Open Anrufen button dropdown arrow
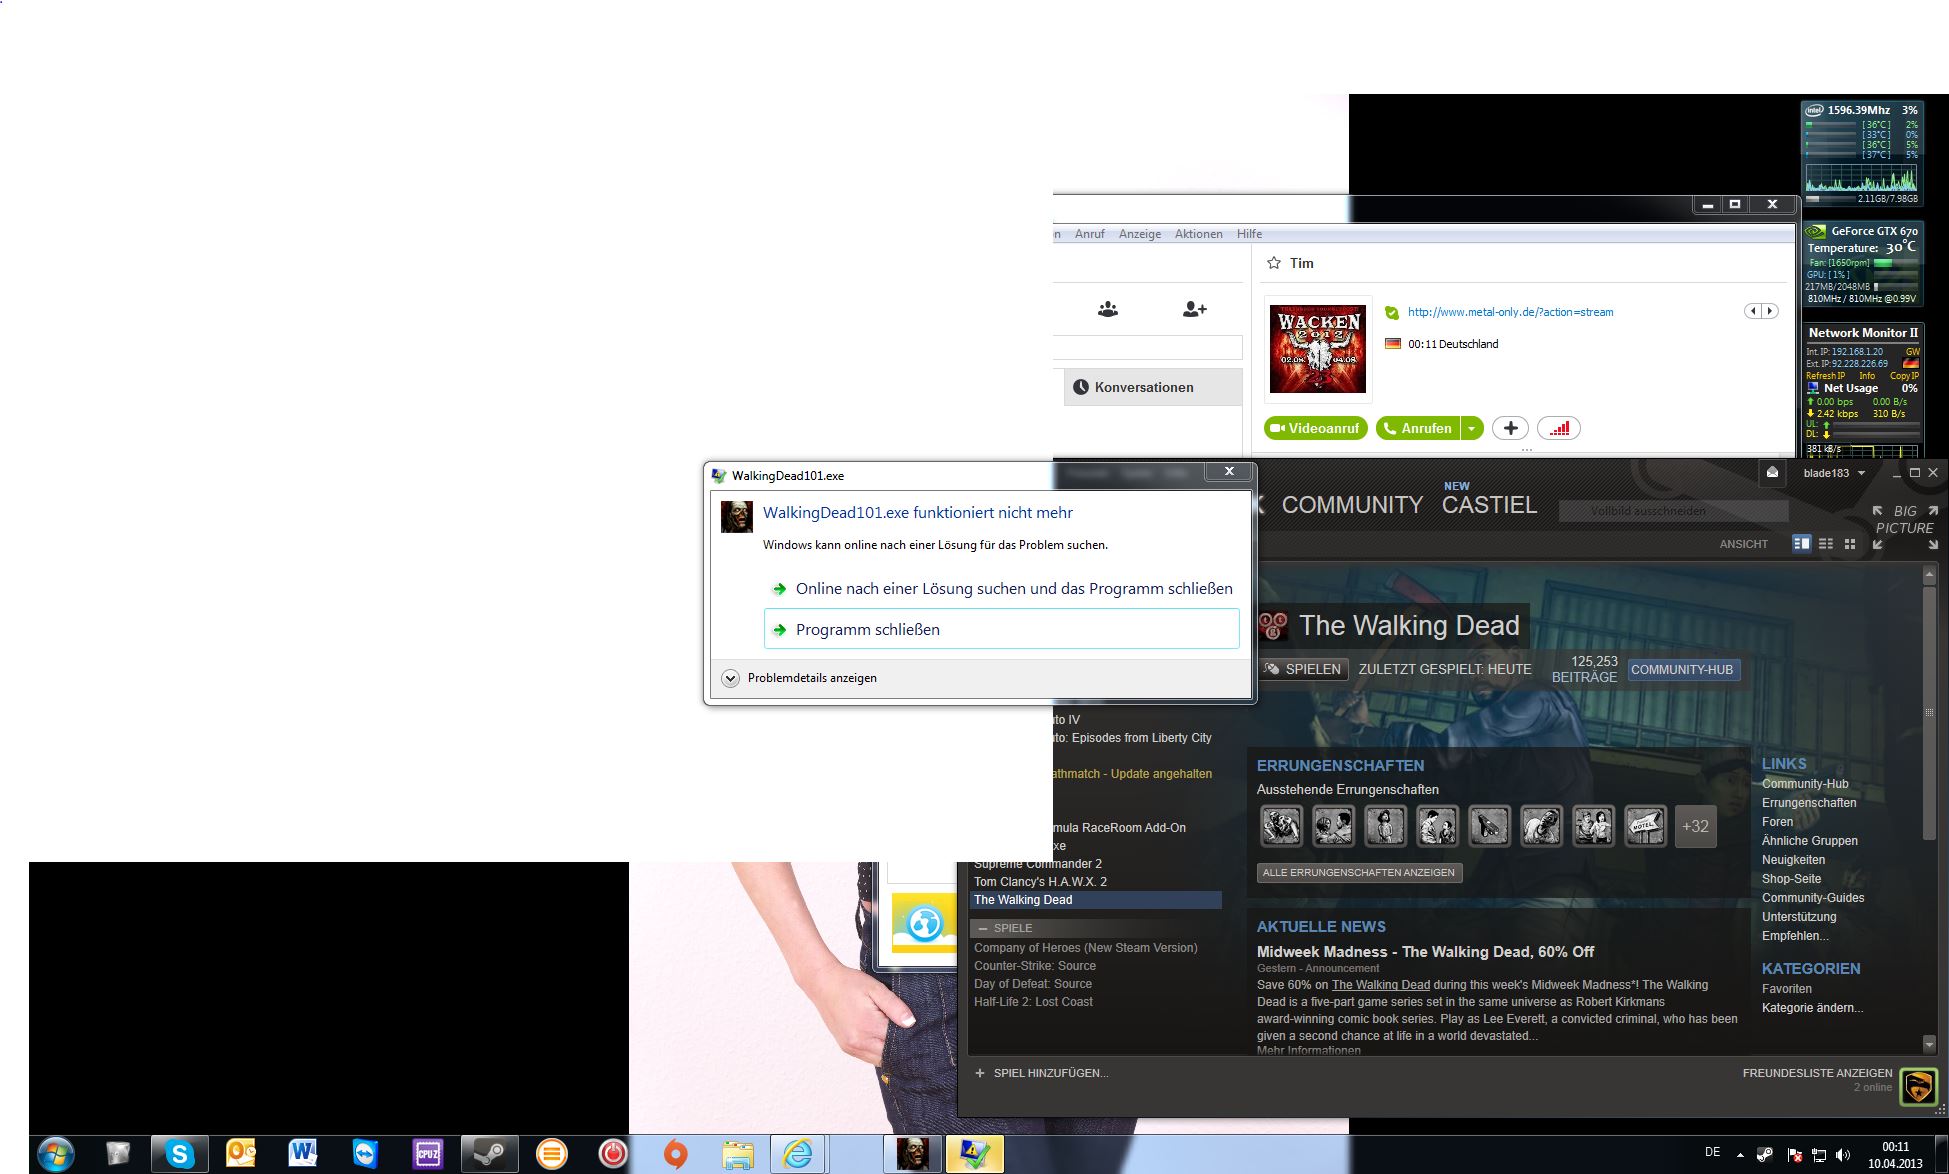Screen dimensions: 1949x1174 [1471, 428]
